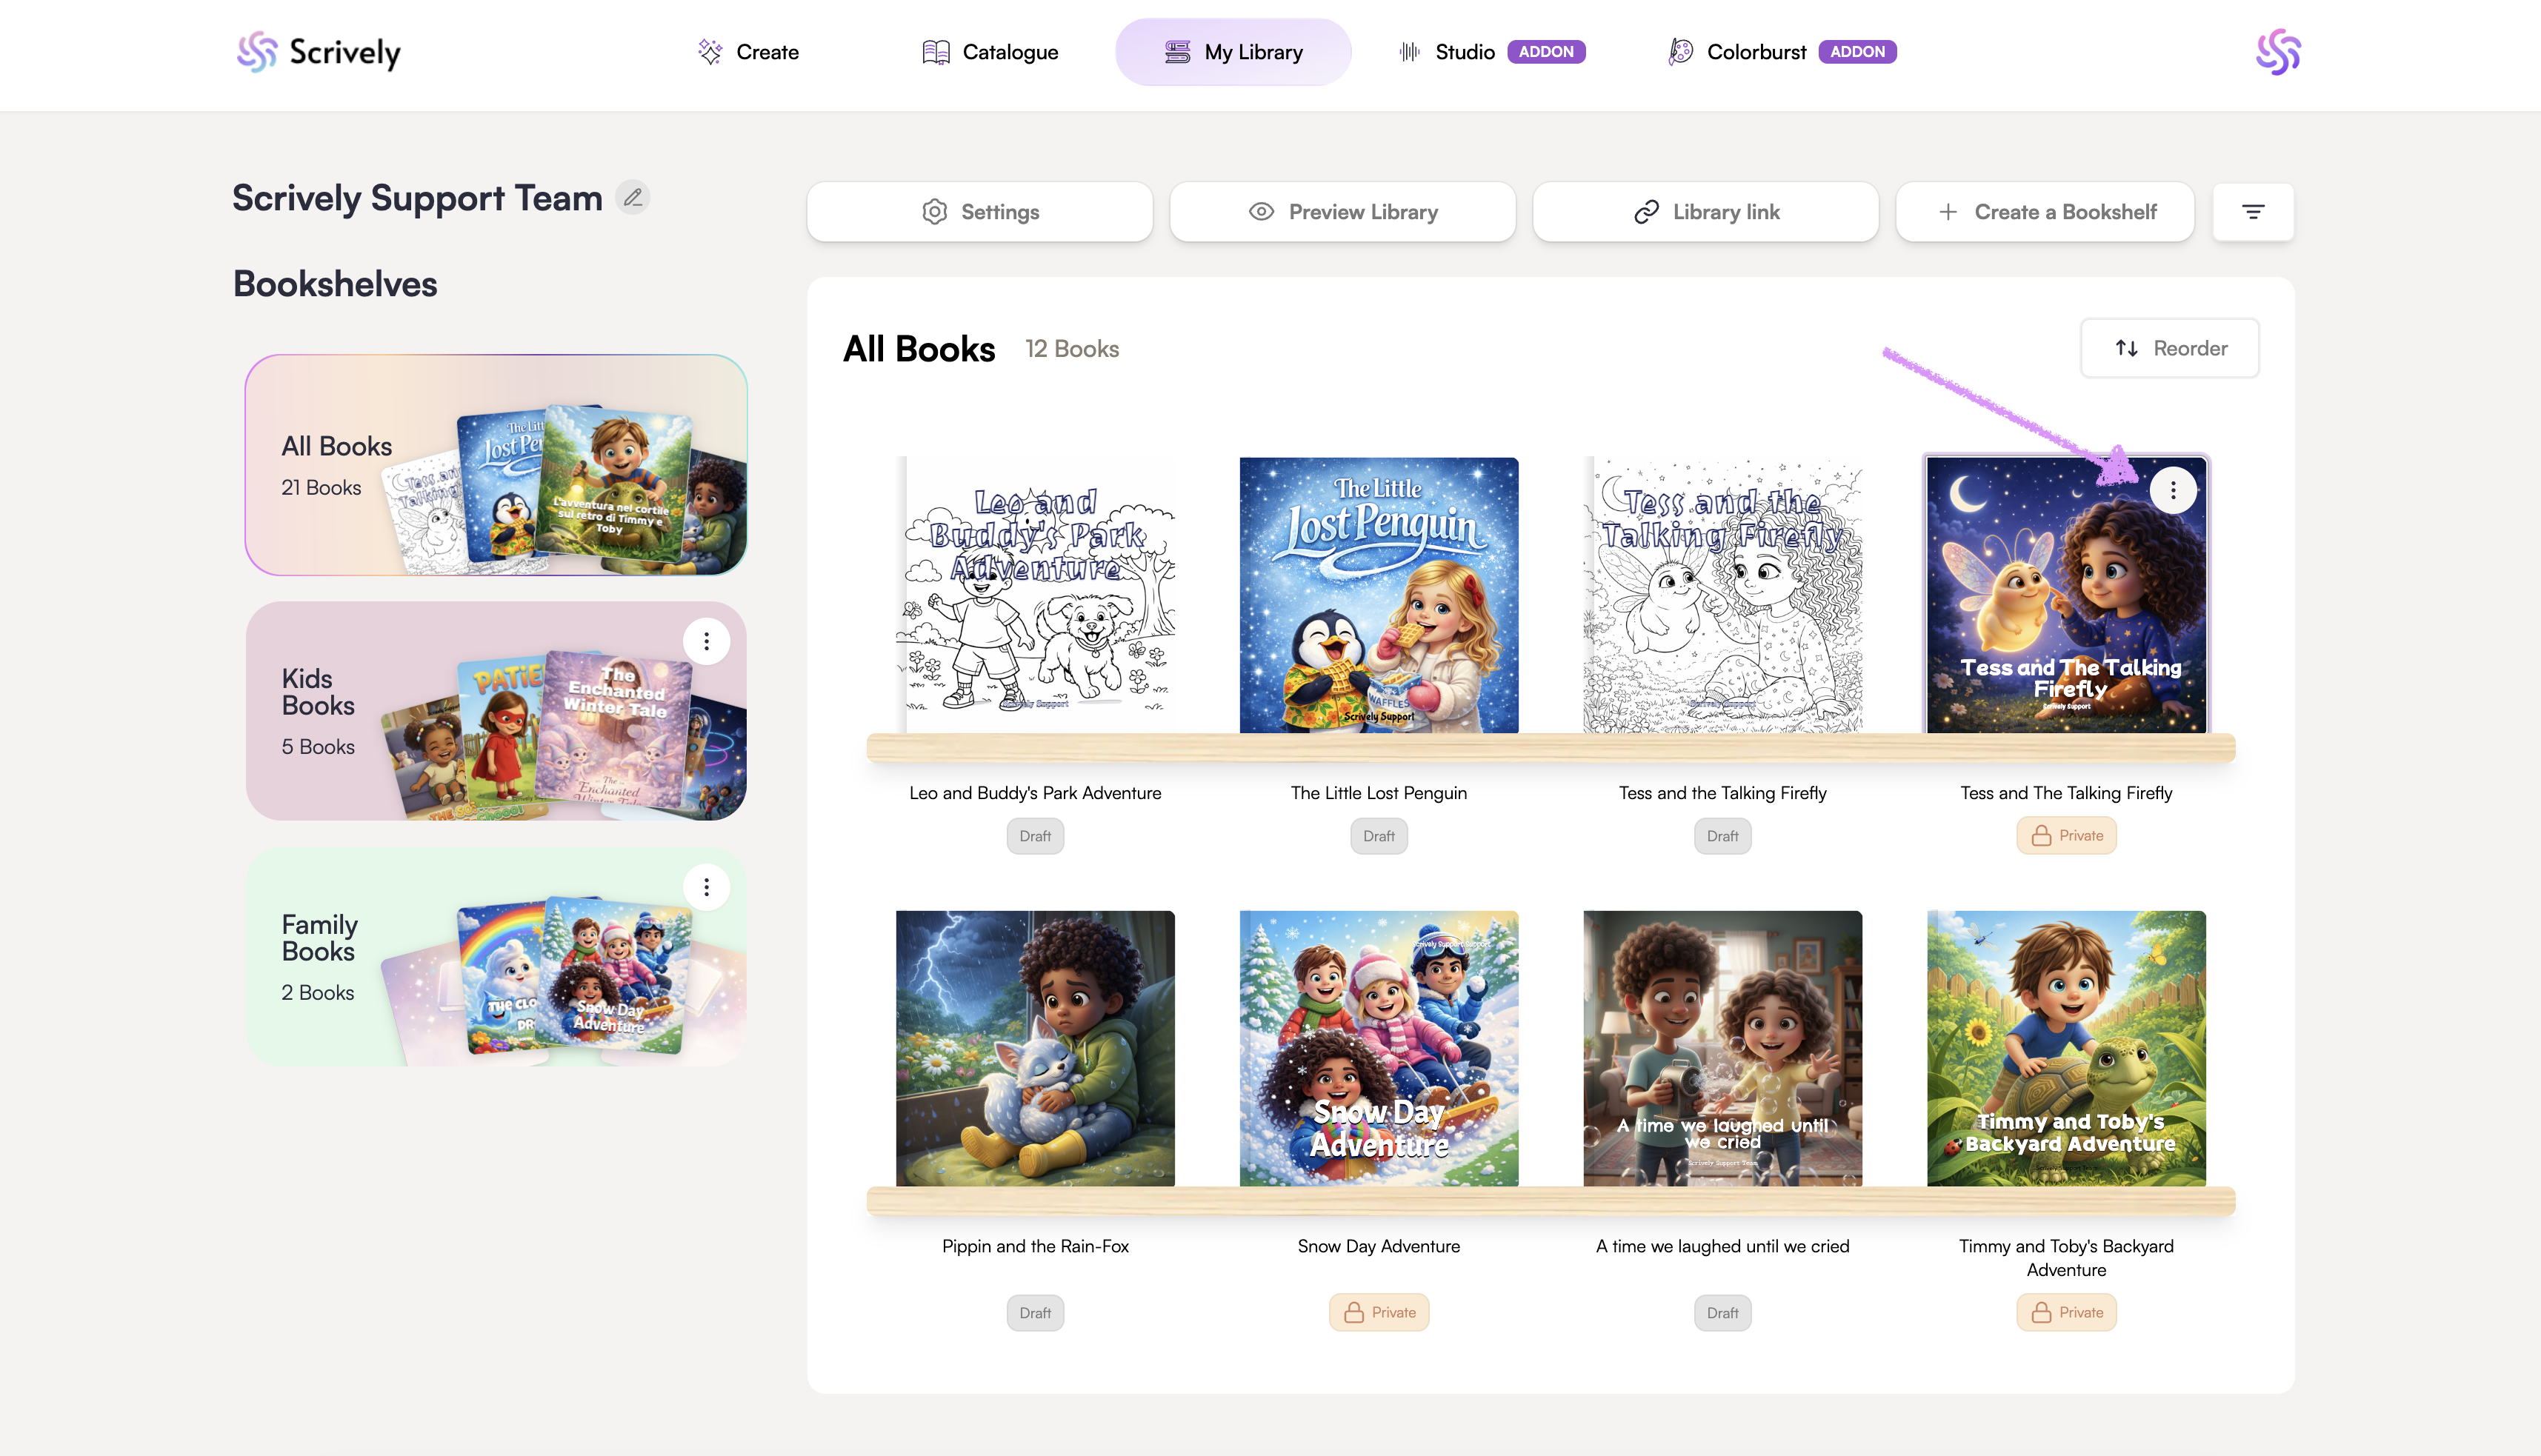
Task: Click Preview Library button
Action: pos(1342,212)
